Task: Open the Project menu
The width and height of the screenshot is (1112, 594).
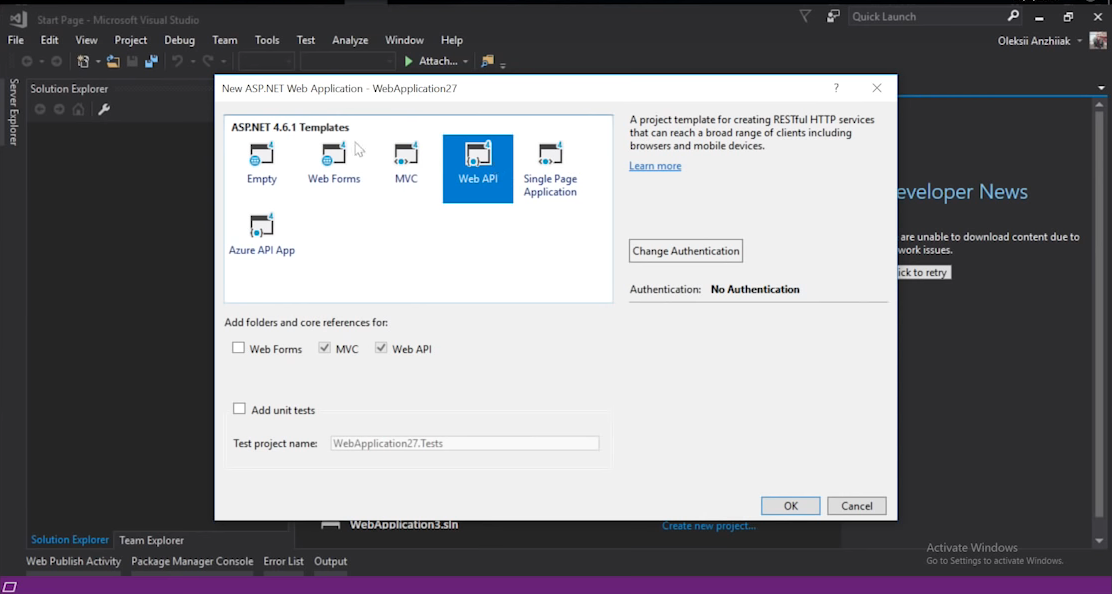Action: 130,40
